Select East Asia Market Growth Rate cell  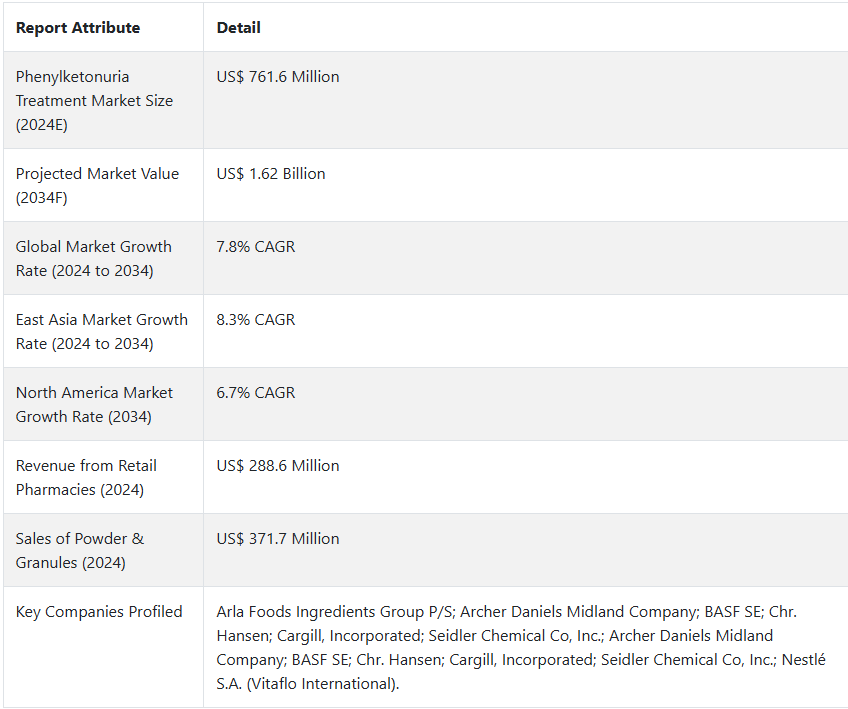point(102,332)
